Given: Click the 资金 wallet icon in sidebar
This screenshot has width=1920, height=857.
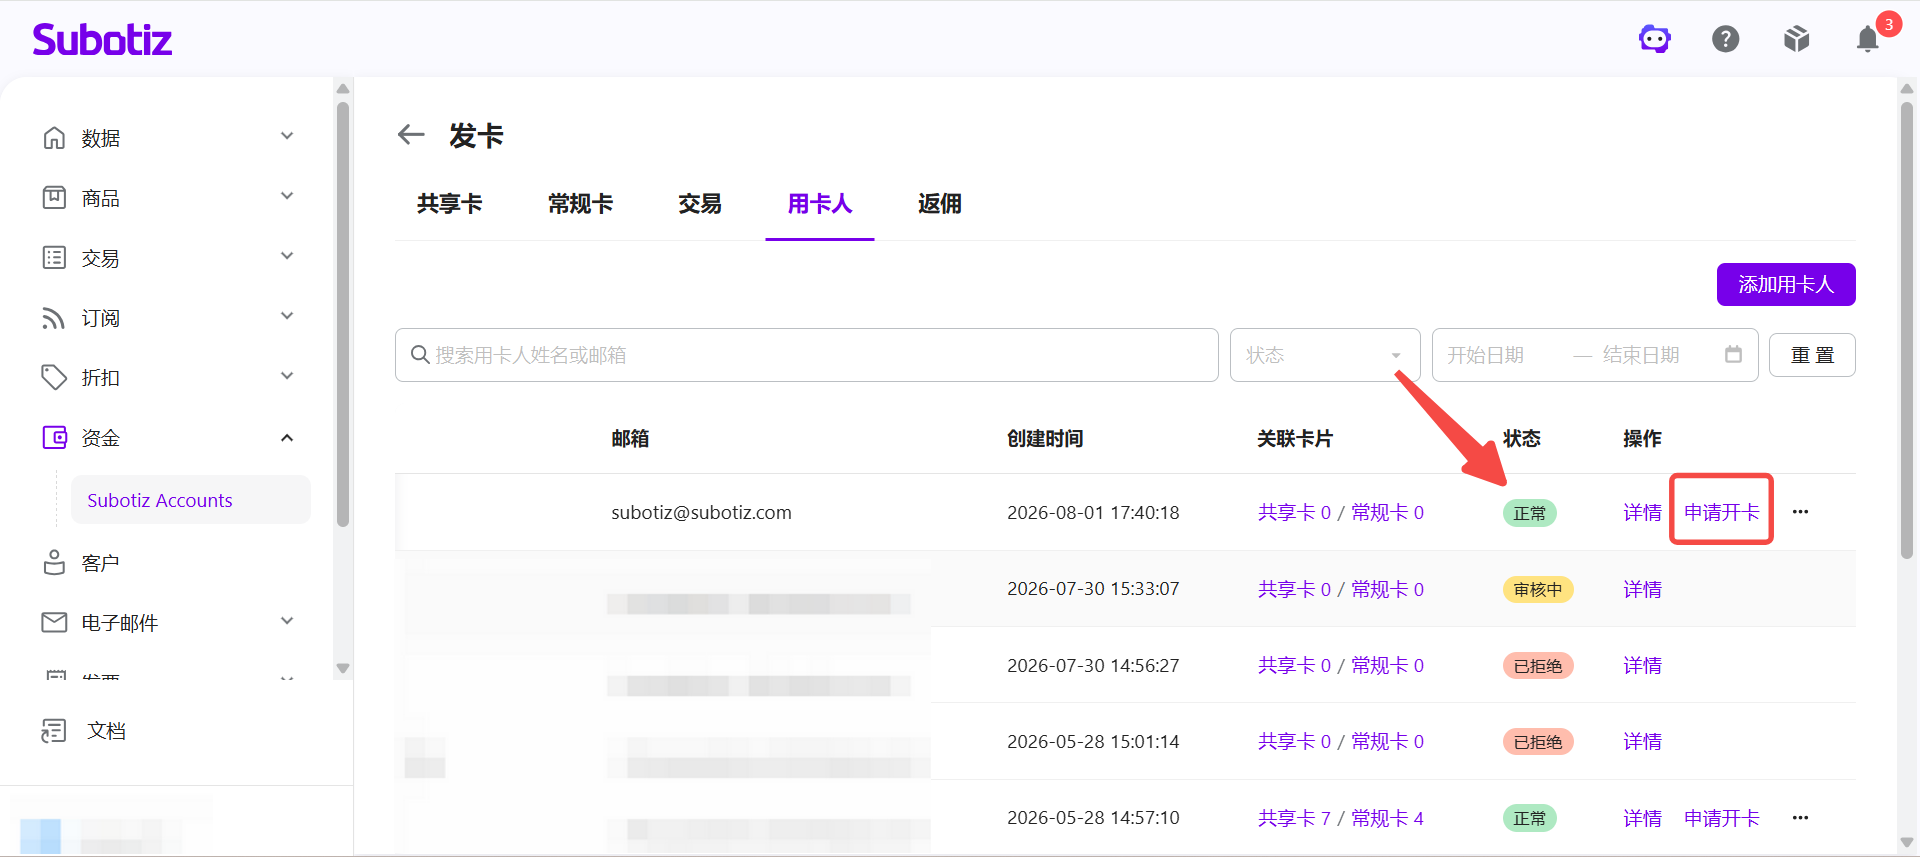Looking at the screenshot, I should click(x=54, y=437).
